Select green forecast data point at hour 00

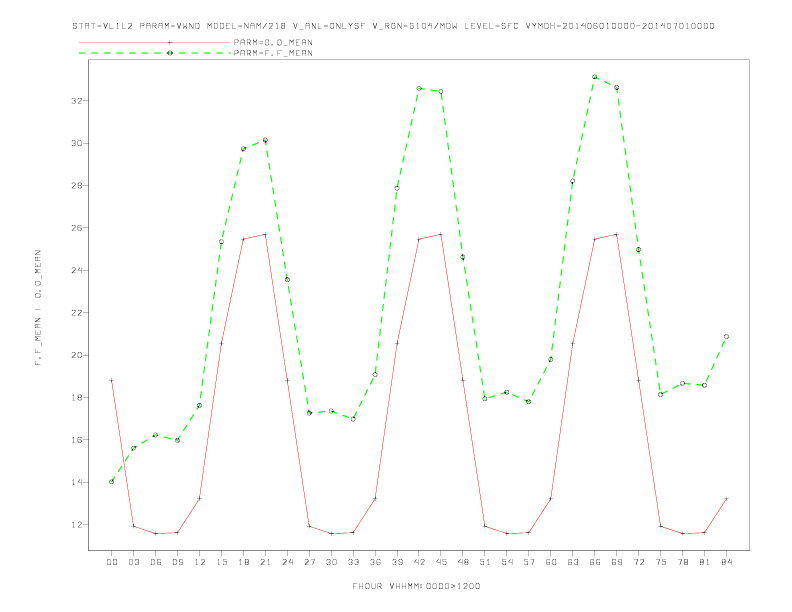(112, 482)
